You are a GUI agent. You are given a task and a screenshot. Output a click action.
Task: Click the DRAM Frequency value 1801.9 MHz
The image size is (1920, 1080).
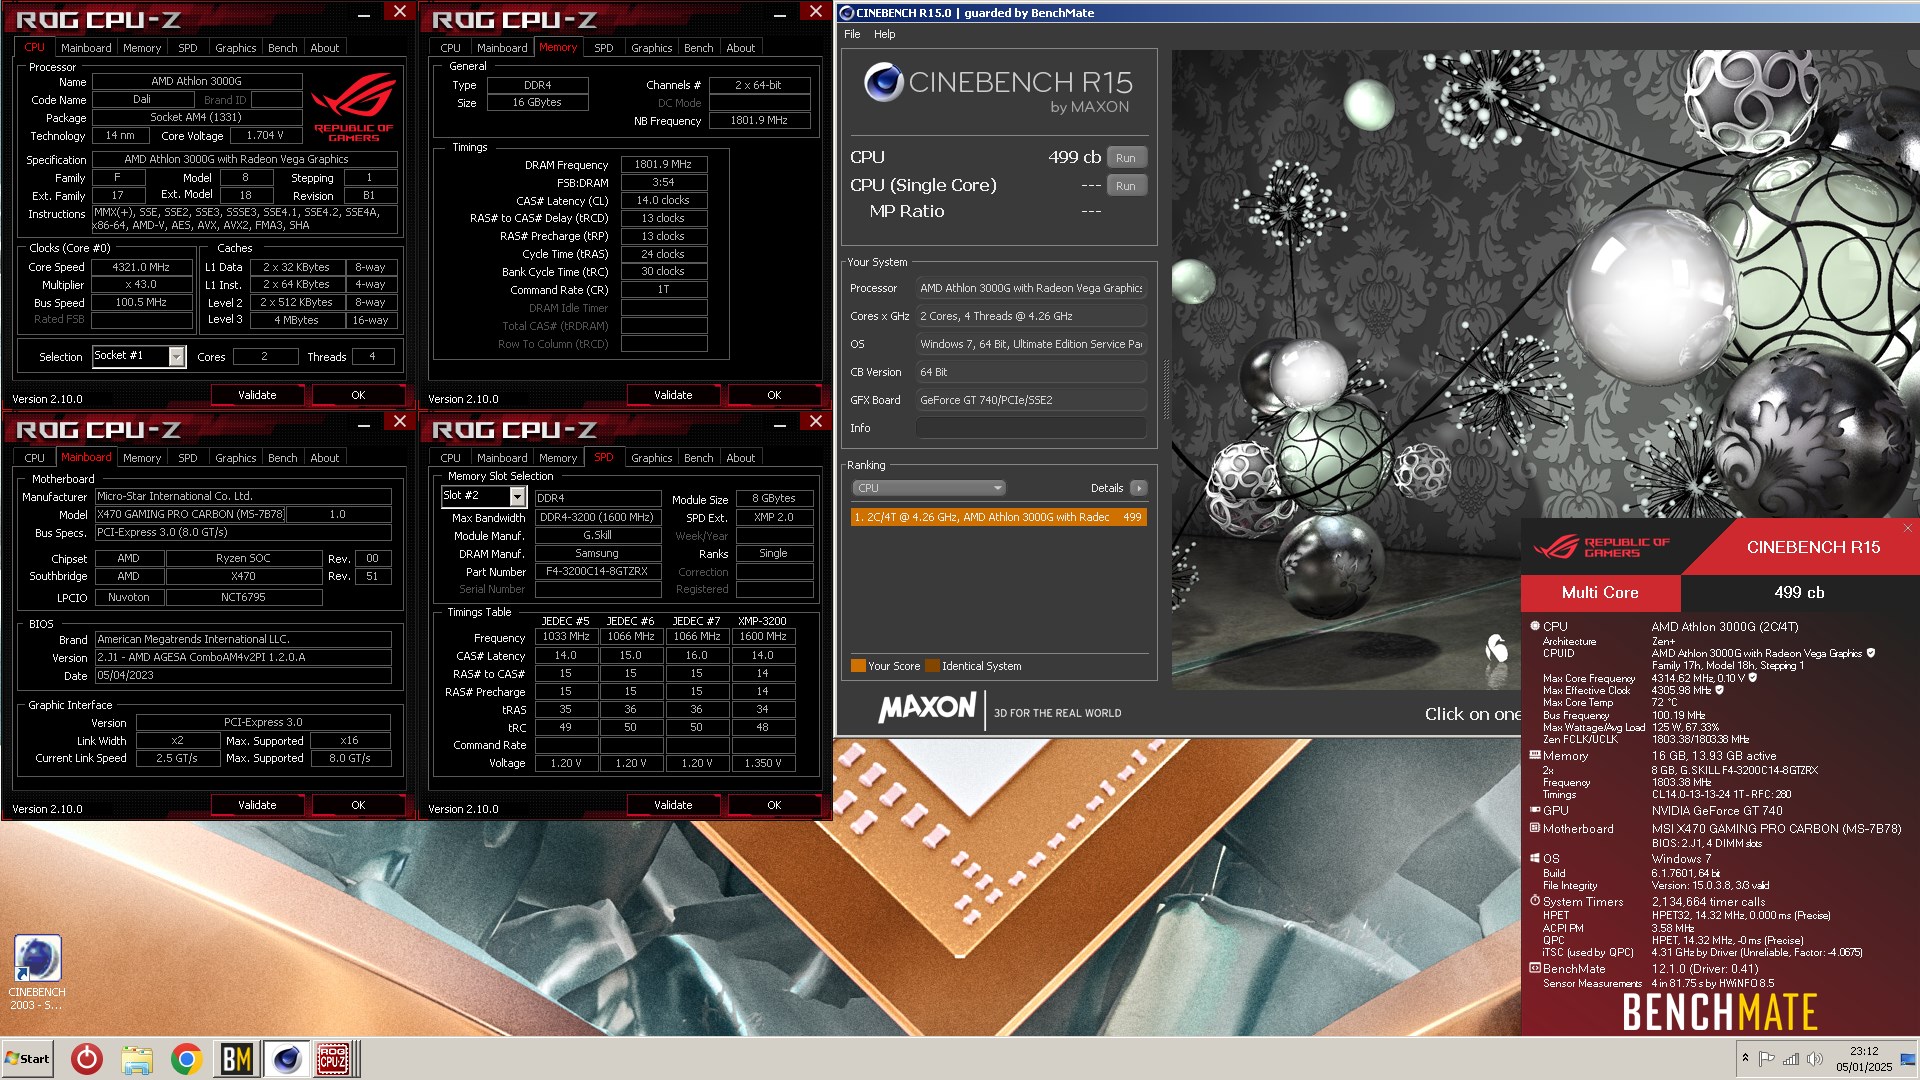[x=663, y=164]
